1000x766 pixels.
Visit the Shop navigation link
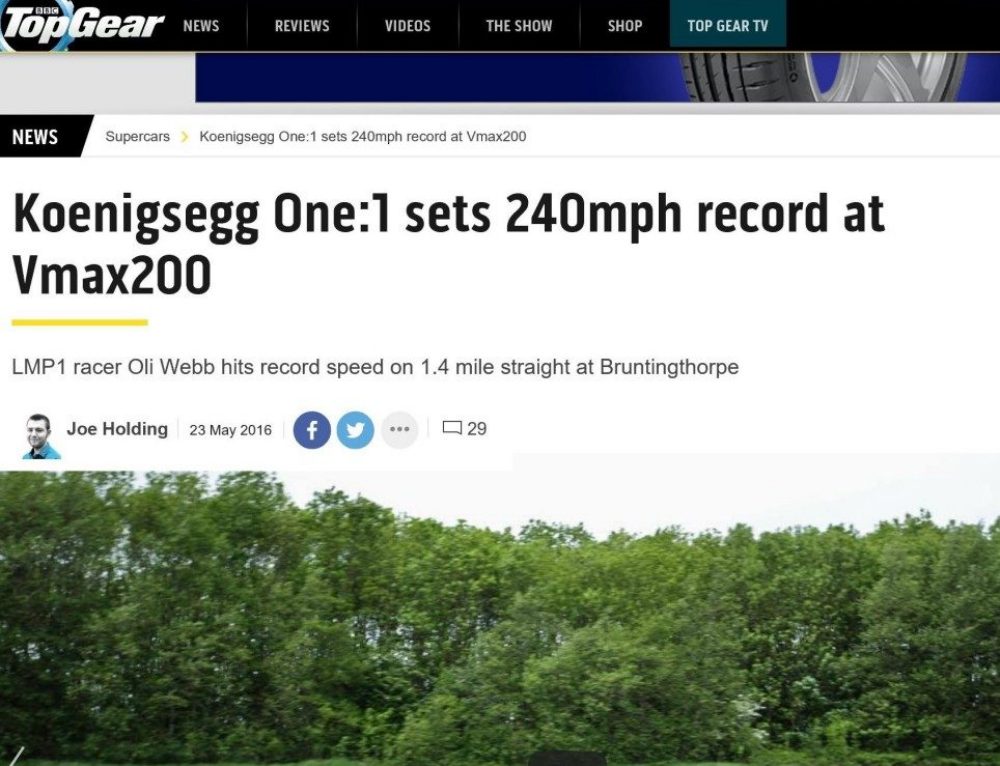pyautogui.click(x=625, y=26)
